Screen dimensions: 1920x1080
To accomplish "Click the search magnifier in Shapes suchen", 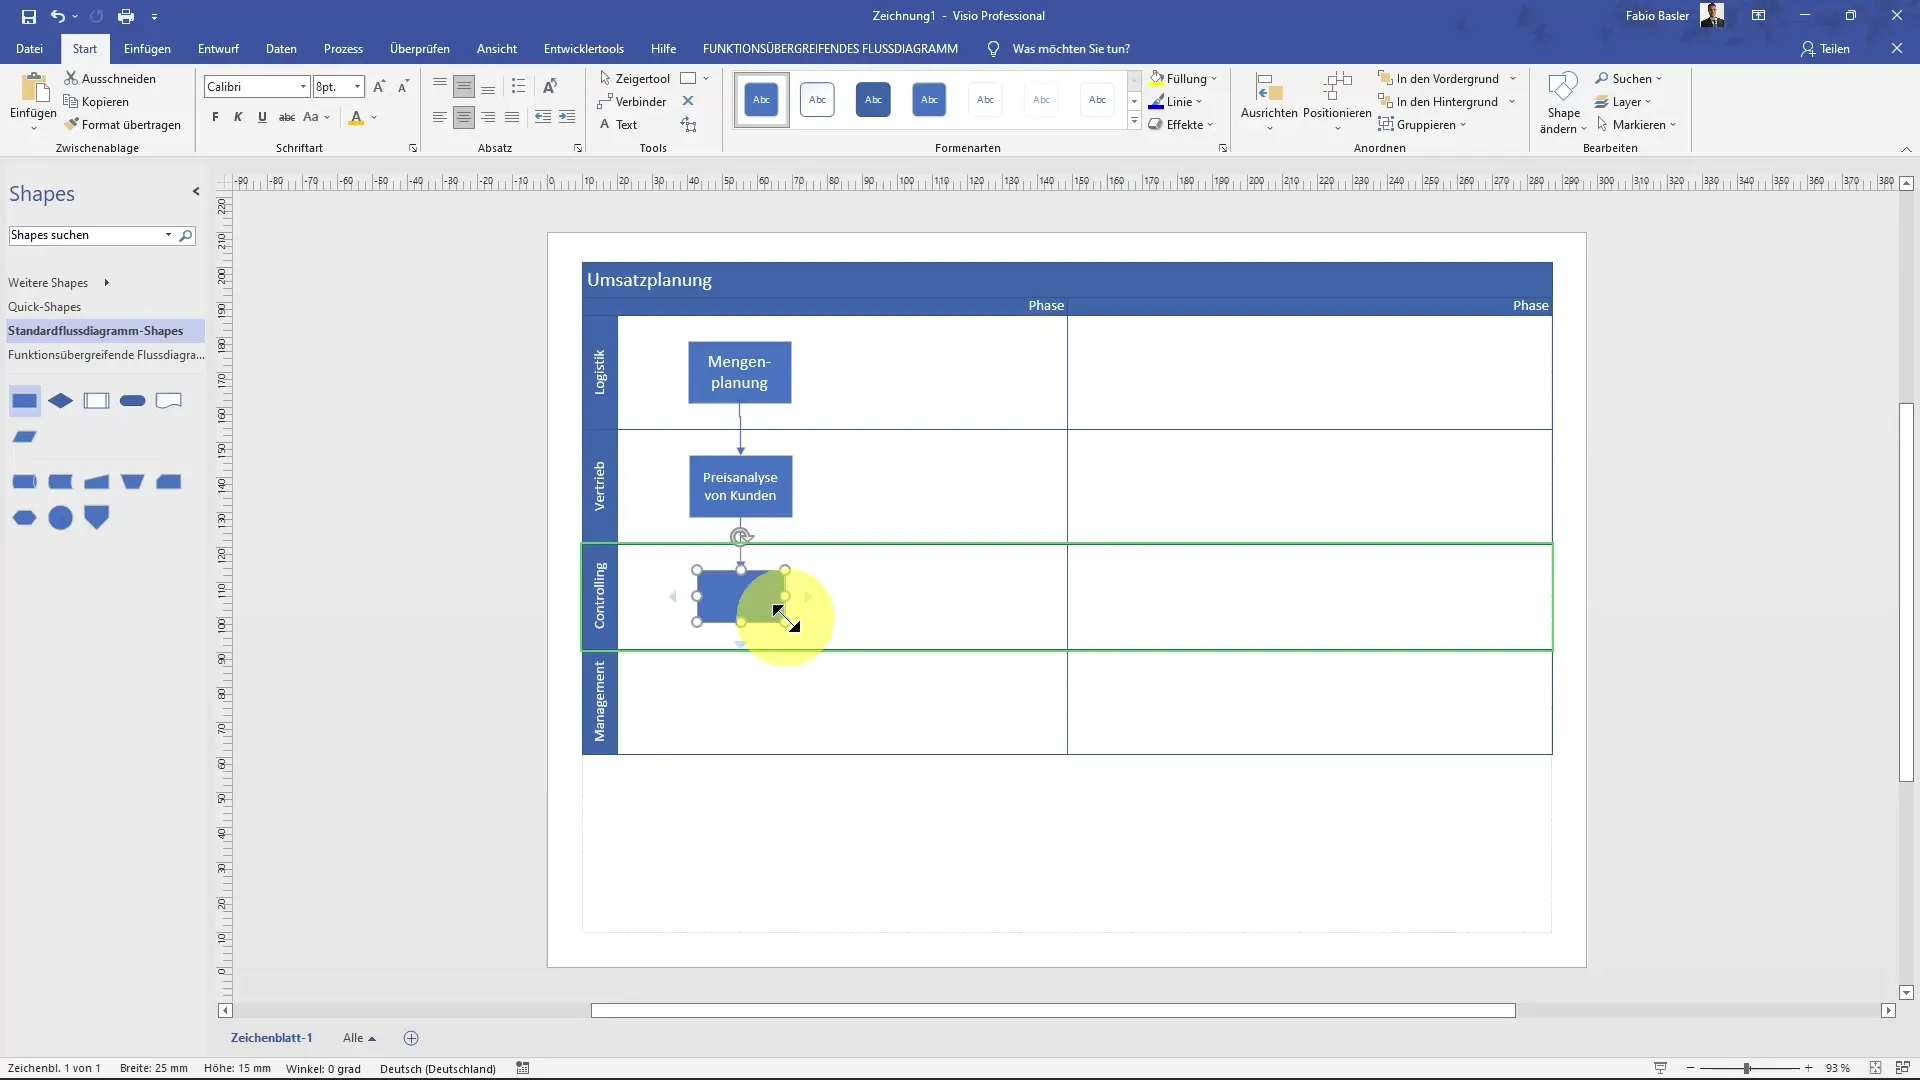I will pyautogui.click(x=186, y=235).
